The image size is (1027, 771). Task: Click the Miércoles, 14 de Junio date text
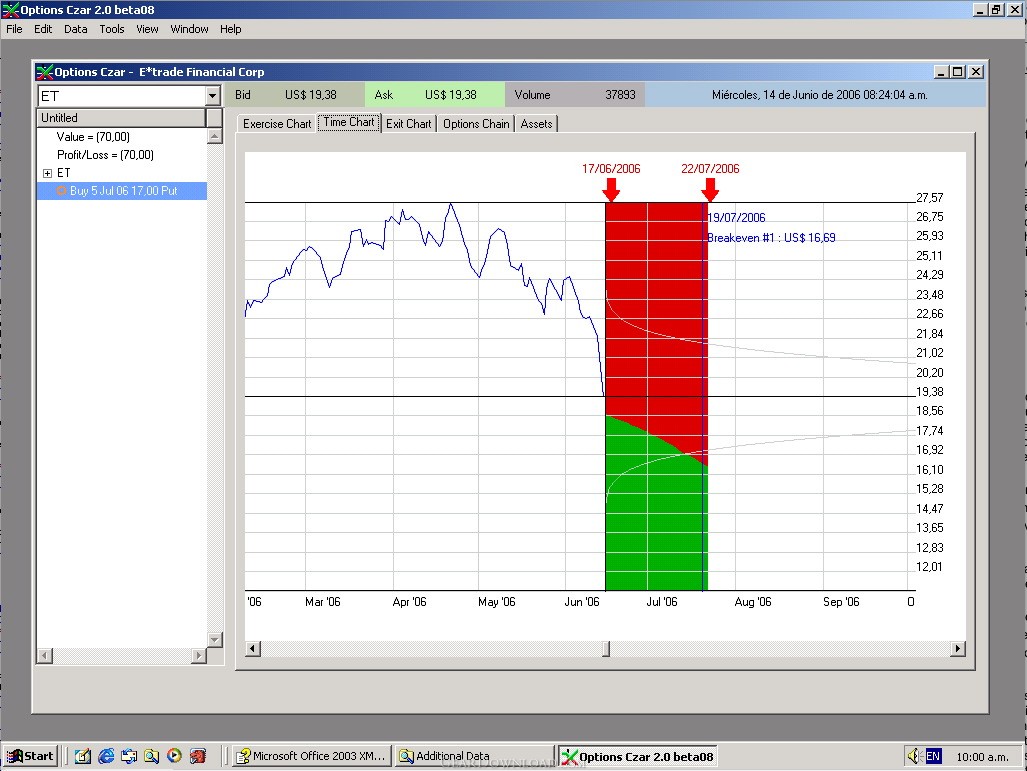pos(819,95)
